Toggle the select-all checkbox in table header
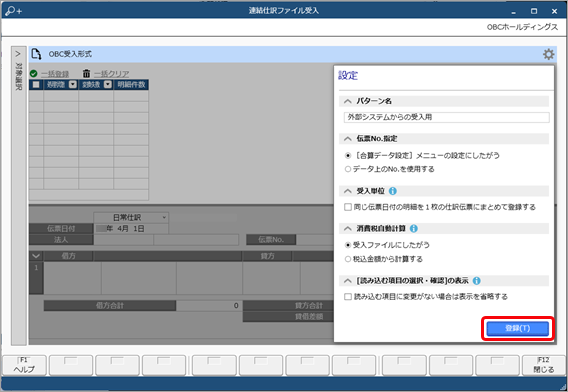Image resolution: width=568 pixels, height=392 pixels. click(36, 84)
